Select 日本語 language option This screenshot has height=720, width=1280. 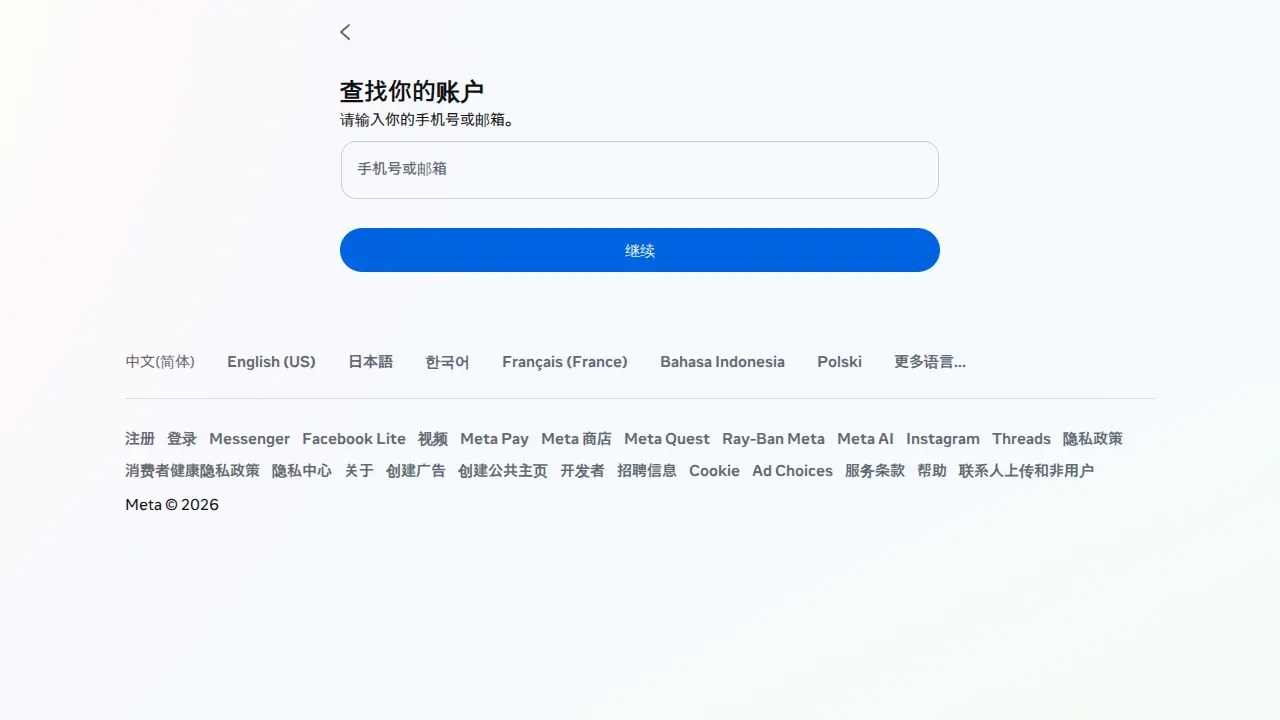click(x=370, y=362)
